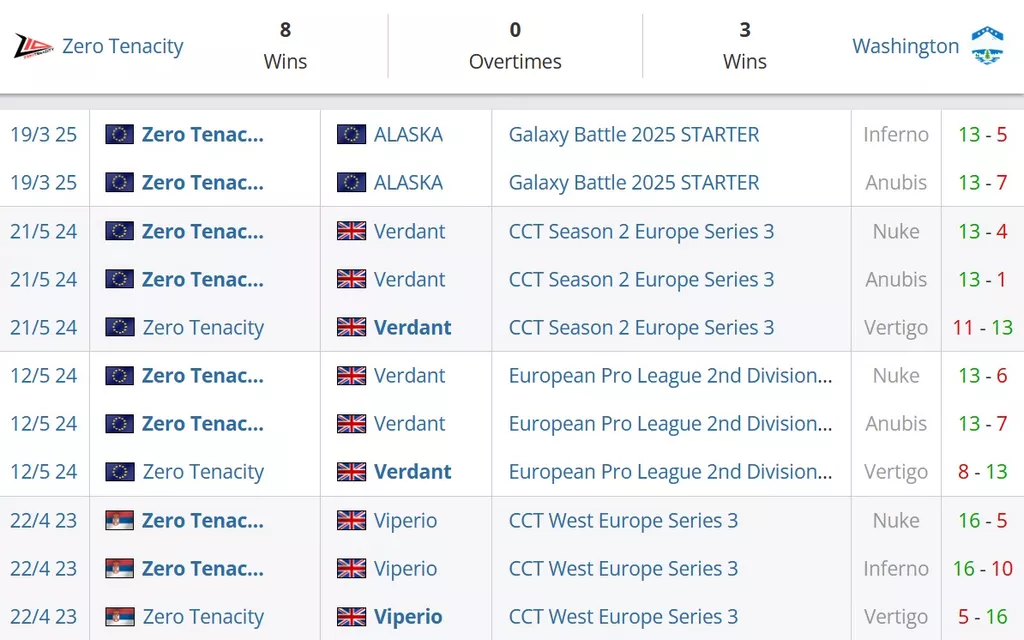Open Galaxy Battle 2025 STARTER Inferno match
This screenshot has height=640, width=1024.
point(634,134)
